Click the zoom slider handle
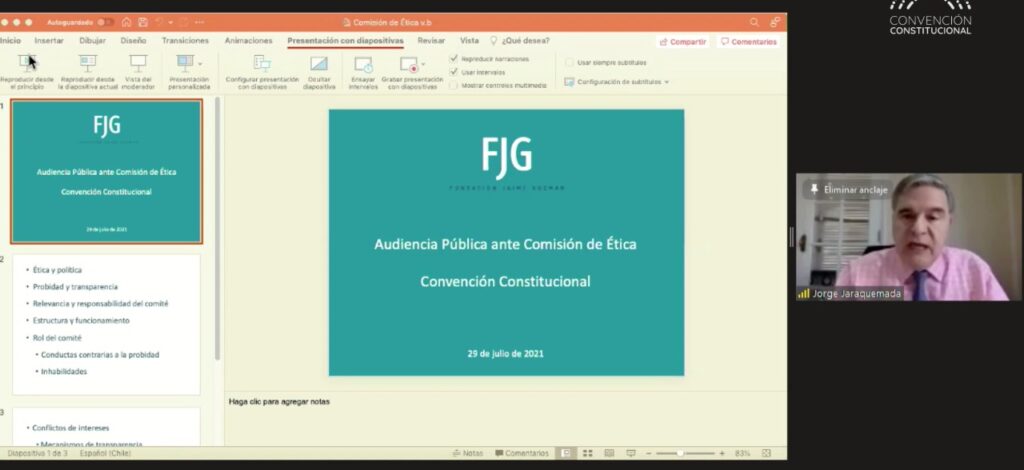Screen dimensions: 1024x470 680,453
